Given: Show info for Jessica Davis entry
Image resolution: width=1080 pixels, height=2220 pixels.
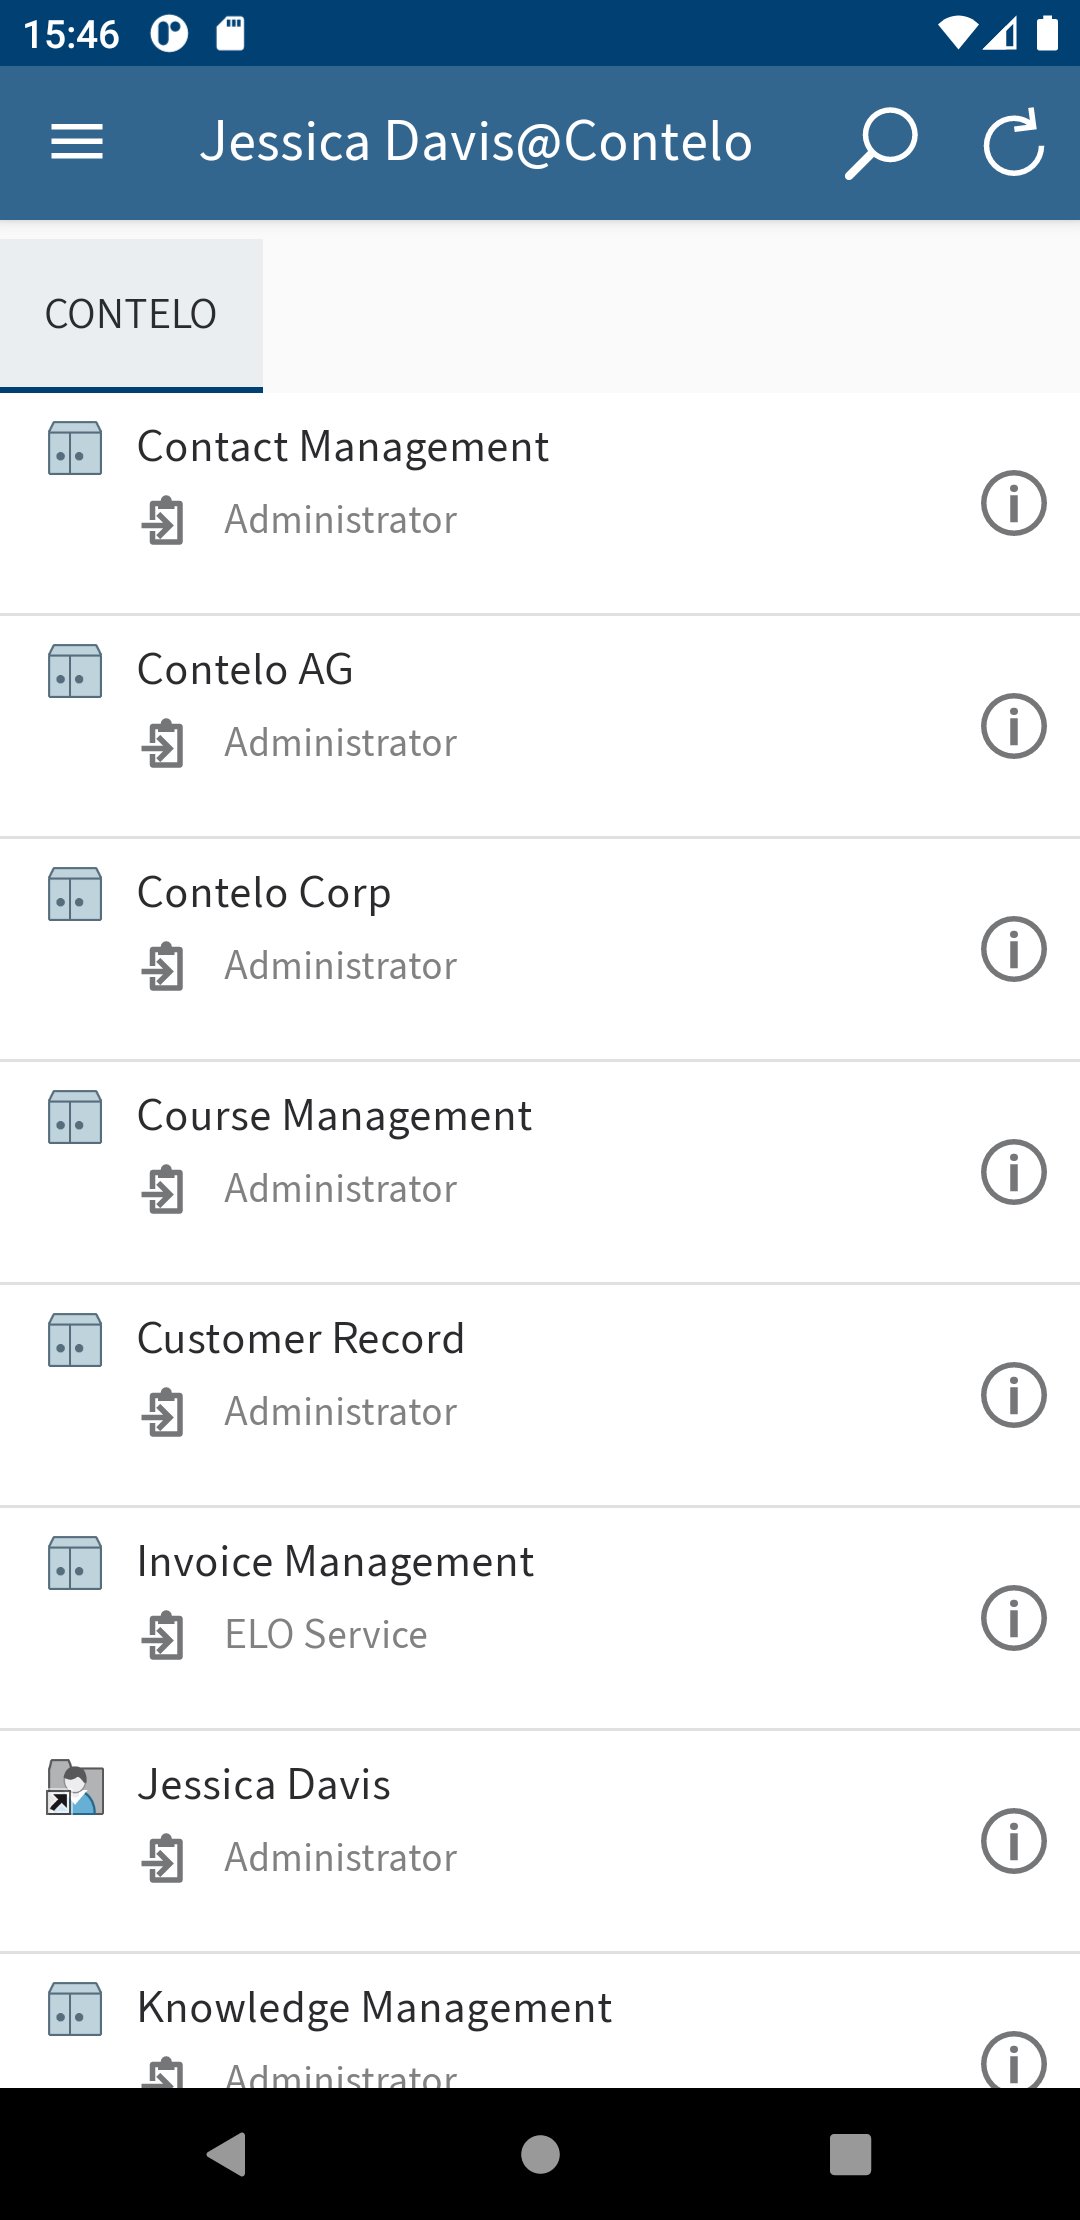Looking at the screenshot, I should [x=1013, y=1841].
